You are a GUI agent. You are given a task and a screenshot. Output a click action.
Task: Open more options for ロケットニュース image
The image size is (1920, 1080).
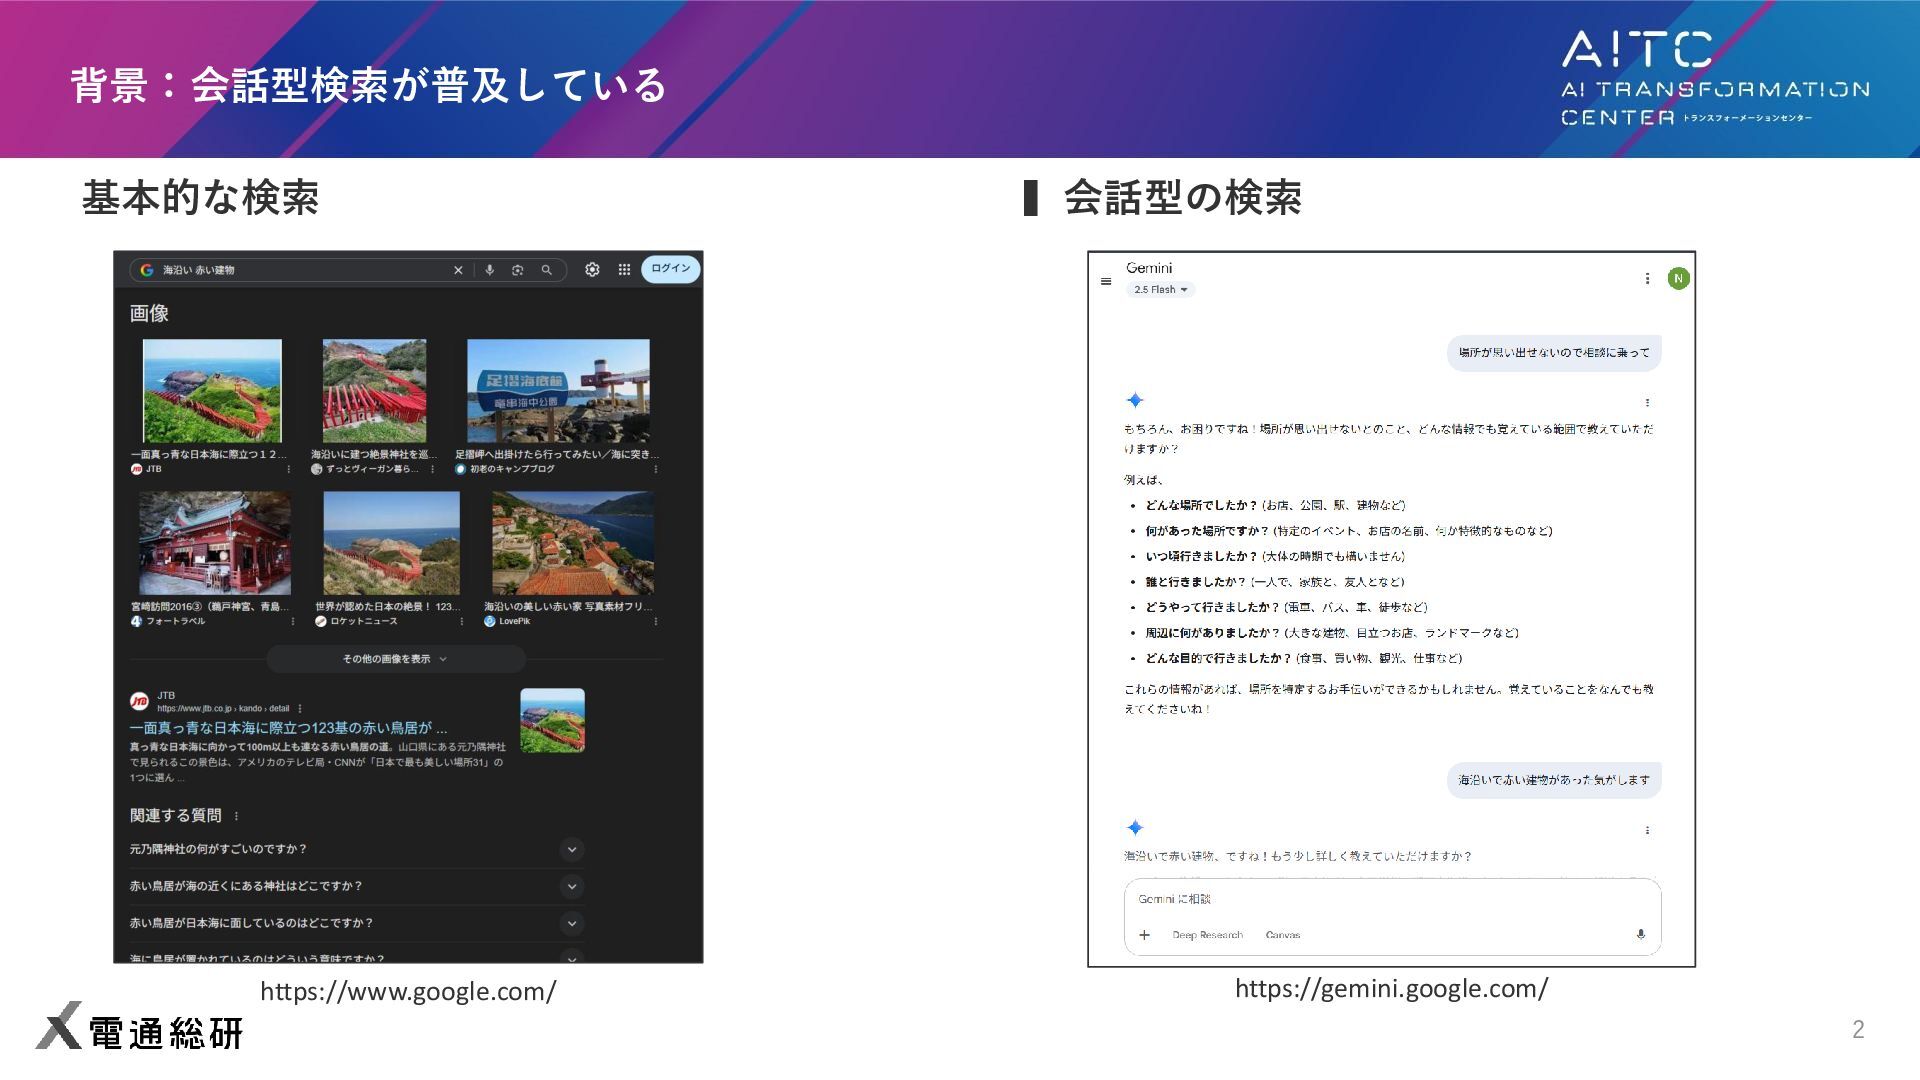pos(461,621)
